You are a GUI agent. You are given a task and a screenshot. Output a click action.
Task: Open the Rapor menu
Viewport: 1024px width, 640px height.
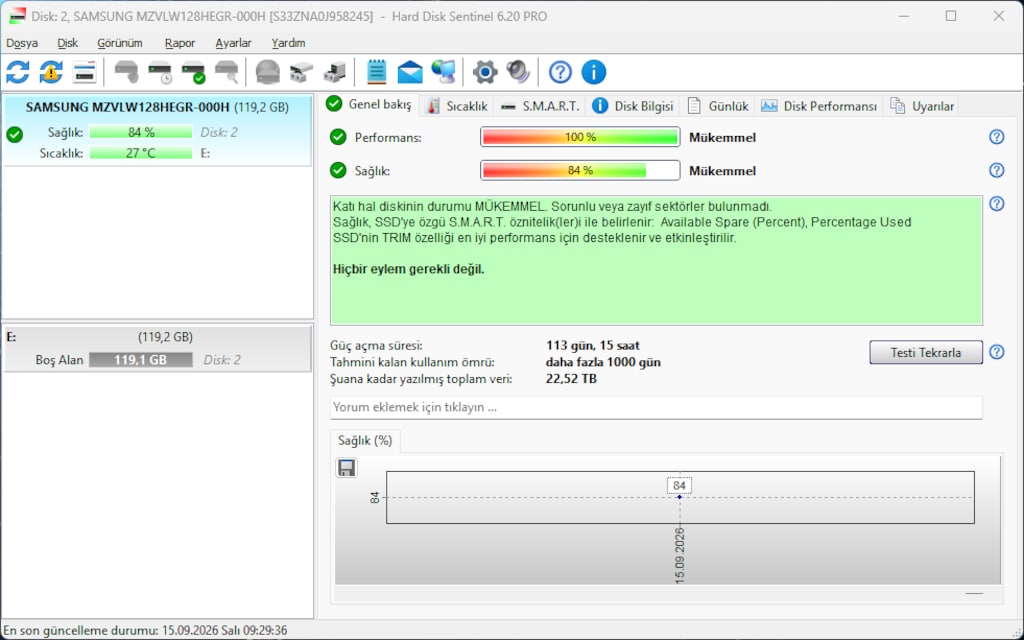pos(180,43)
